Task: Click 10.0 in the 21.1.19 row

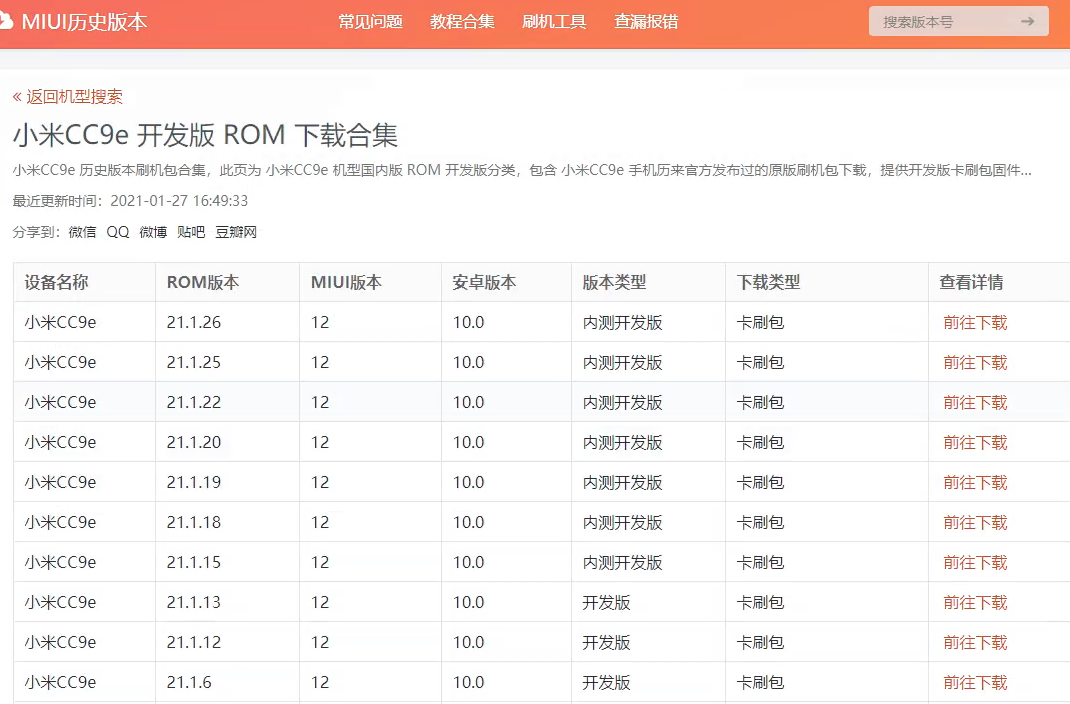Action: [468, 483]
